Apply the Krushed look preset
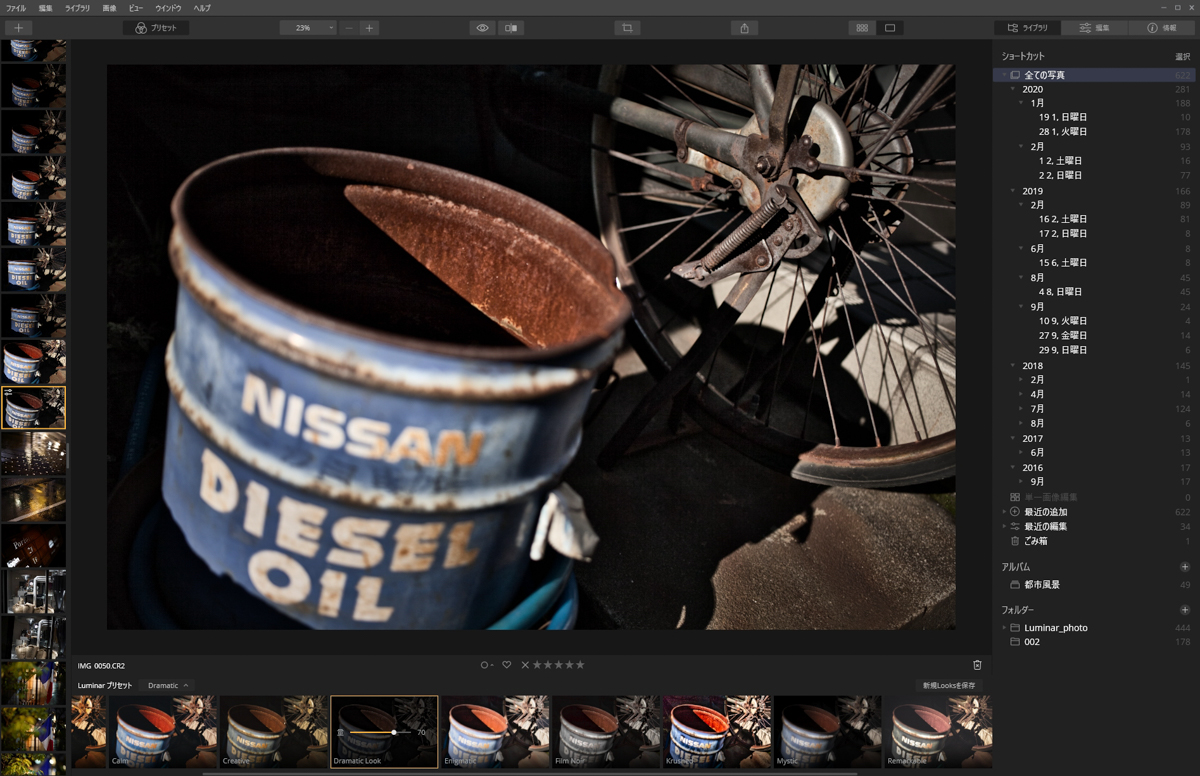The image size is (1200, 776). coord(717,732)
